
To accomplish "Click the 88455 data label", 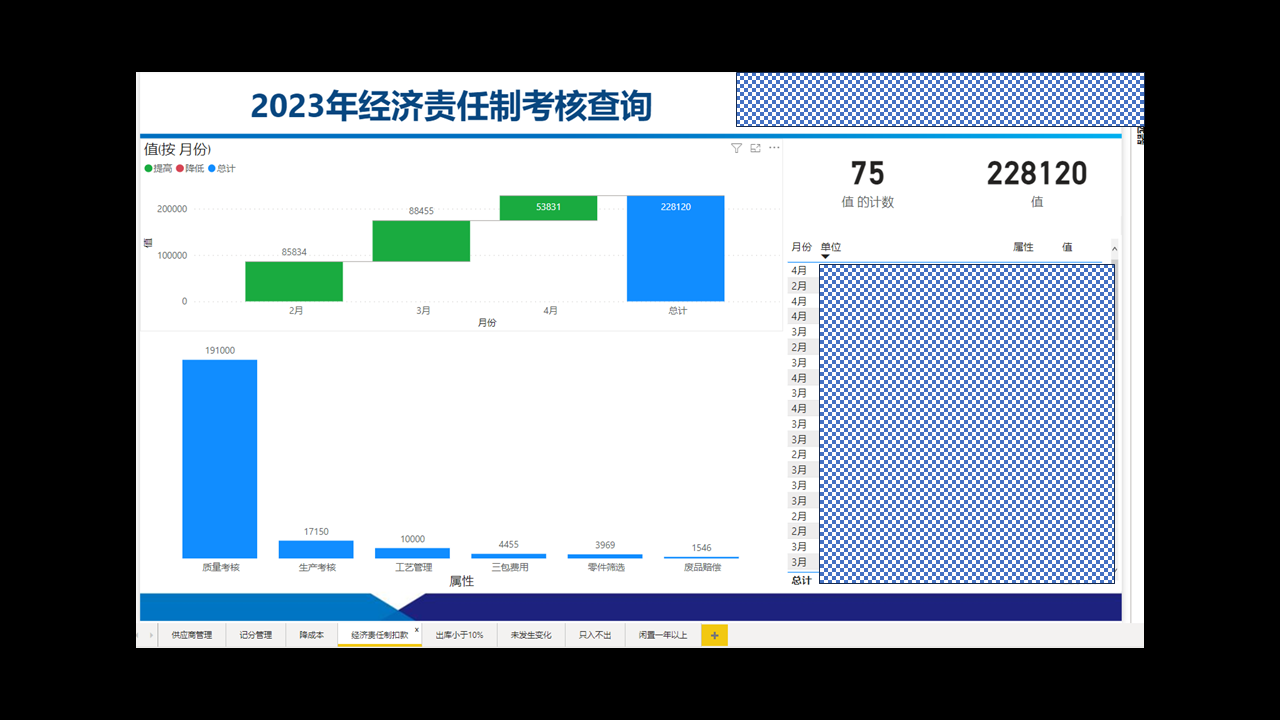I will tap(421, 211).
